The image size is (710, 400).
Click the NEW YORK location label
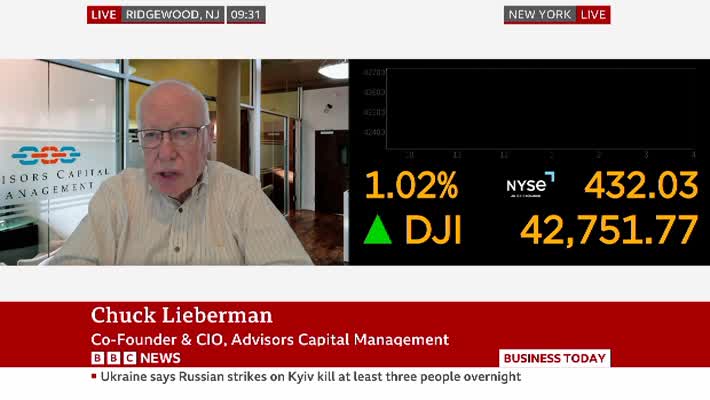click(540, 15)
